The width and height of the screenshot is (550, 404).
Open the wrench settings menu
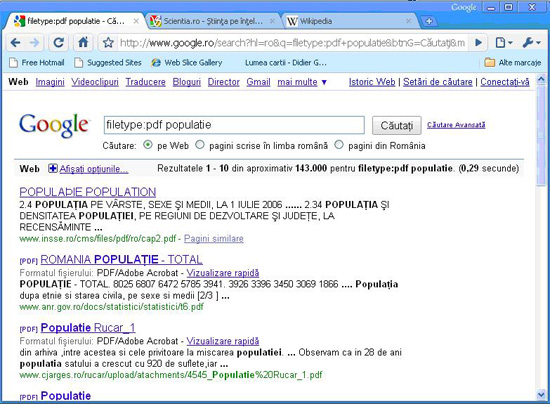(x=531, y=43)
